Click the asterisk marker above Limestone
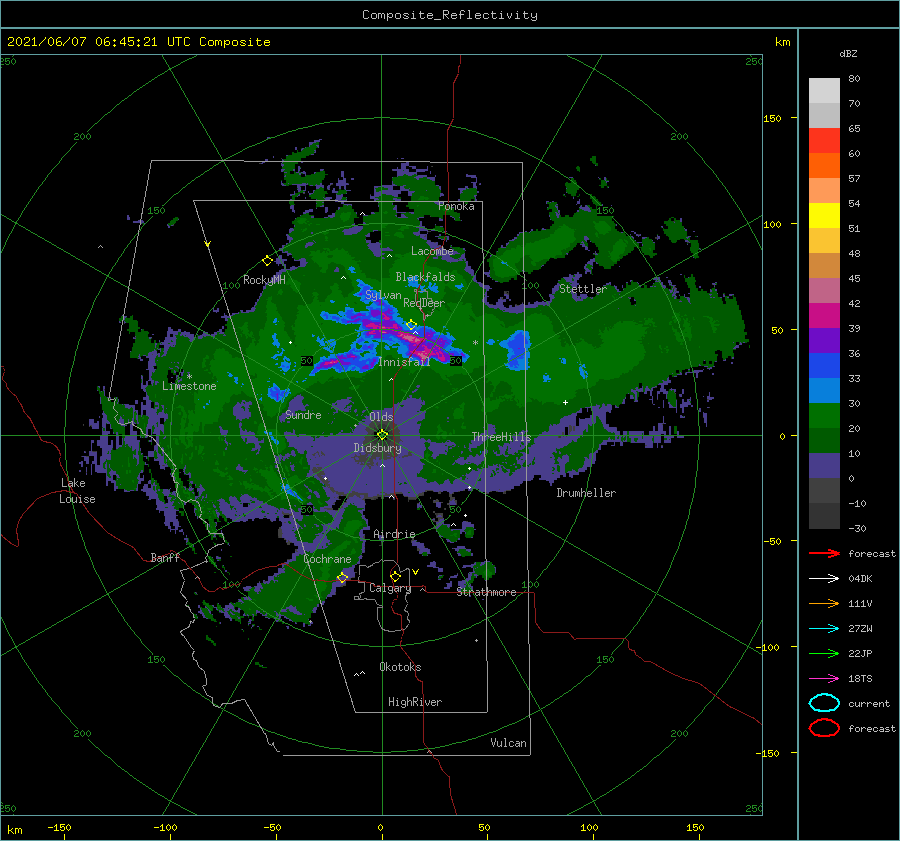This screenshot has width=900, height=841. [189, 377]
